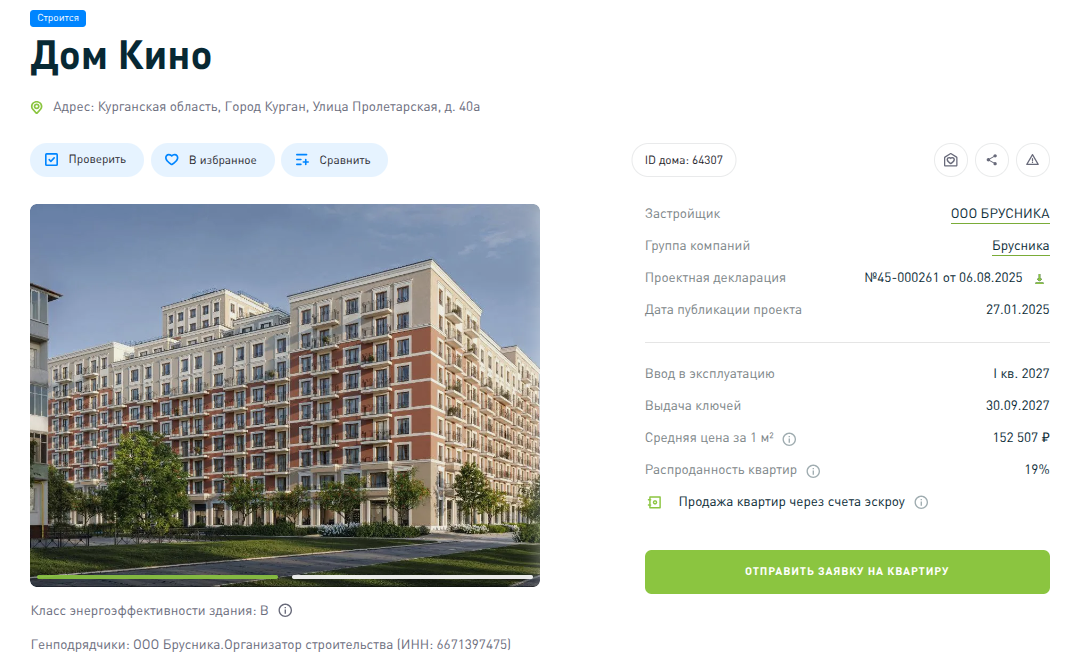Viewport: 1089px width, 665px height.
Task: Show info about average price per m²
Action: pos(789,439)
